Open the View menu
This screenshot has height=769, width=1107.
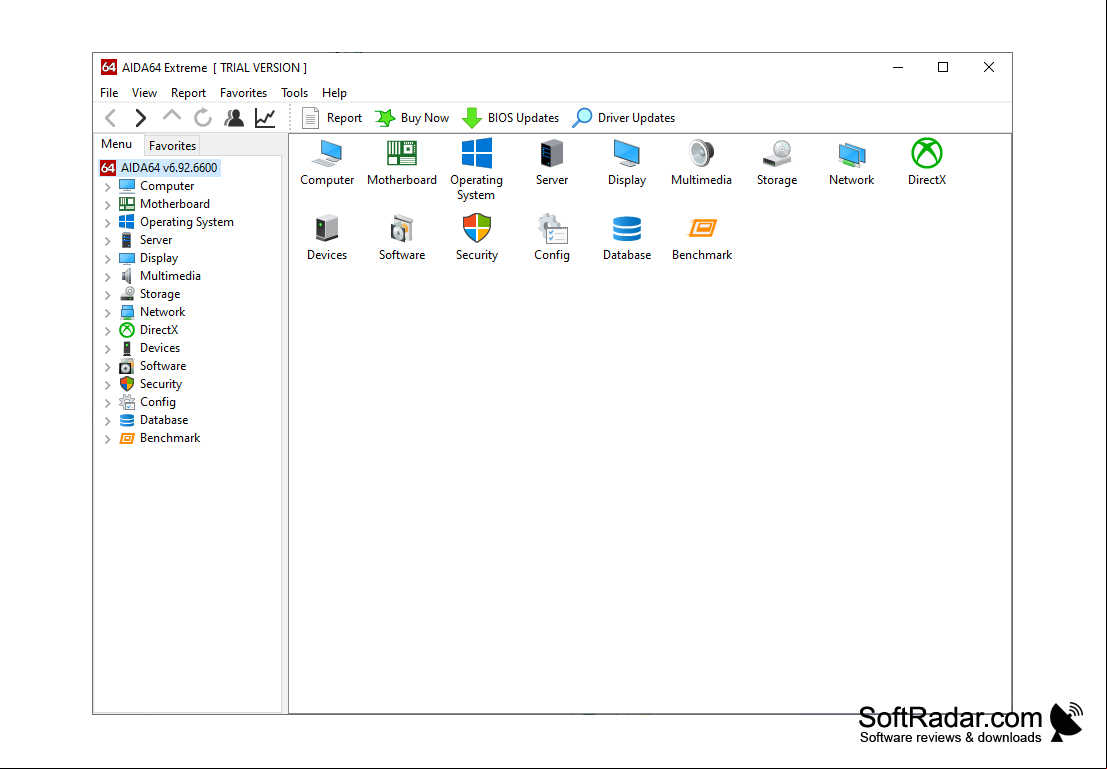[144, 93]
